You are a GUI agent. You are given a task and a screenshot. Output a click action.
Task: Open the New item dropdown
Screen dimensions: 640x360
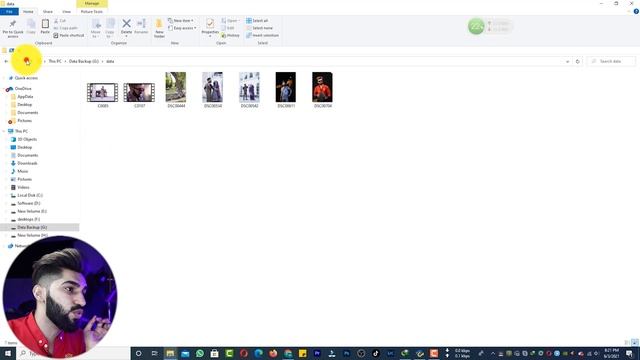(181, 20)
